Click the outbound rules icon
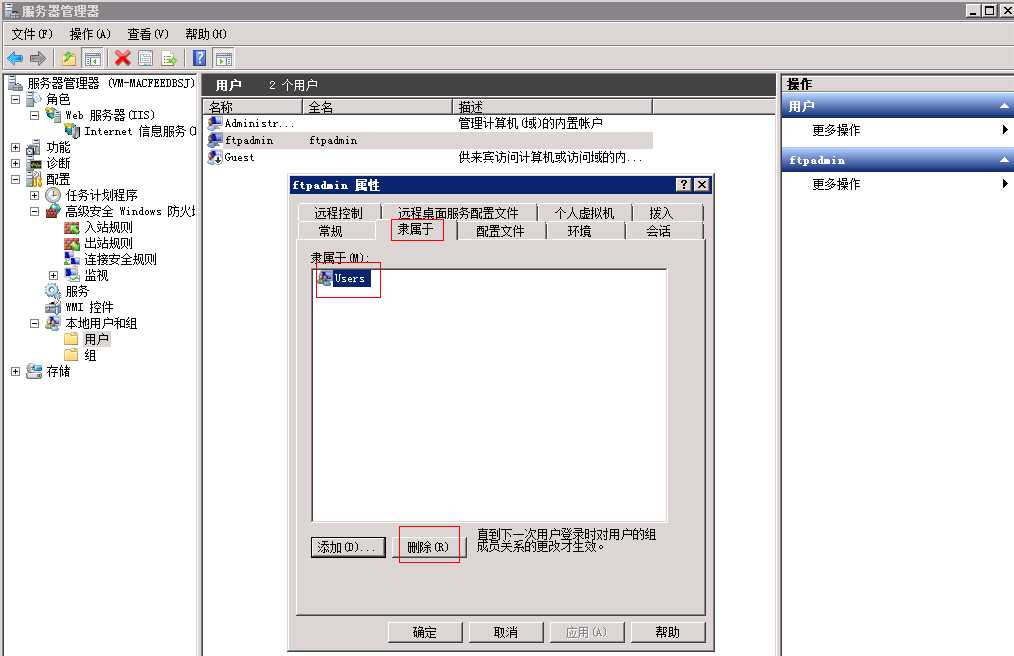Viewport: 1014px width, 656px height. pos(72,244)
